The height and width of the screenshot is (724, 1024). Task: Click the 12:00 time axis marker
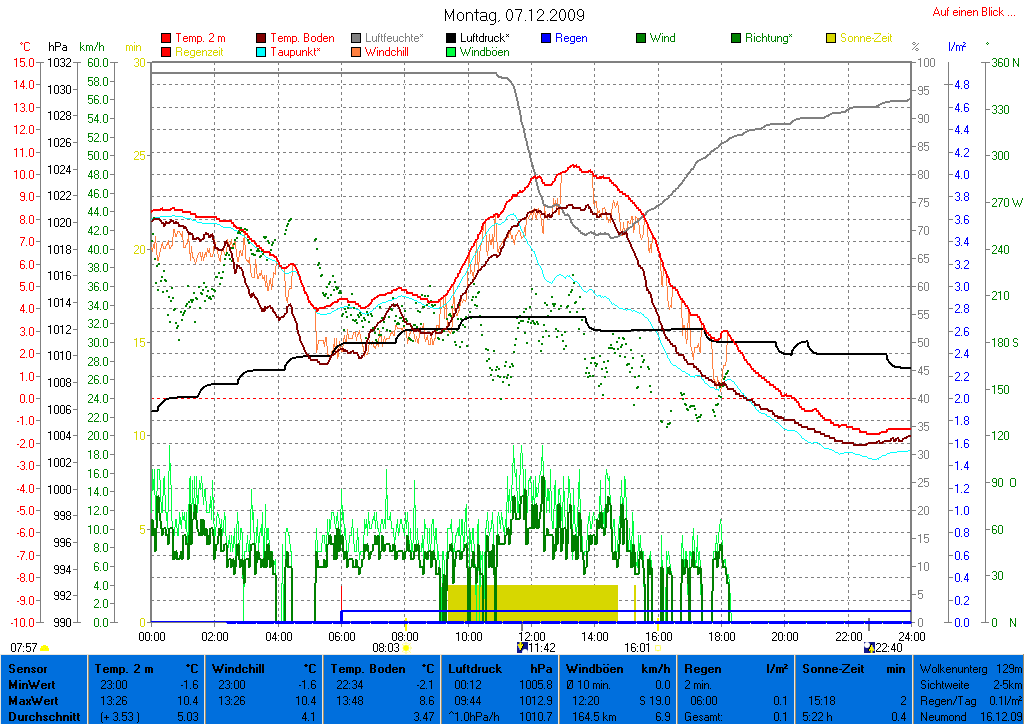(x=531, y=635)
